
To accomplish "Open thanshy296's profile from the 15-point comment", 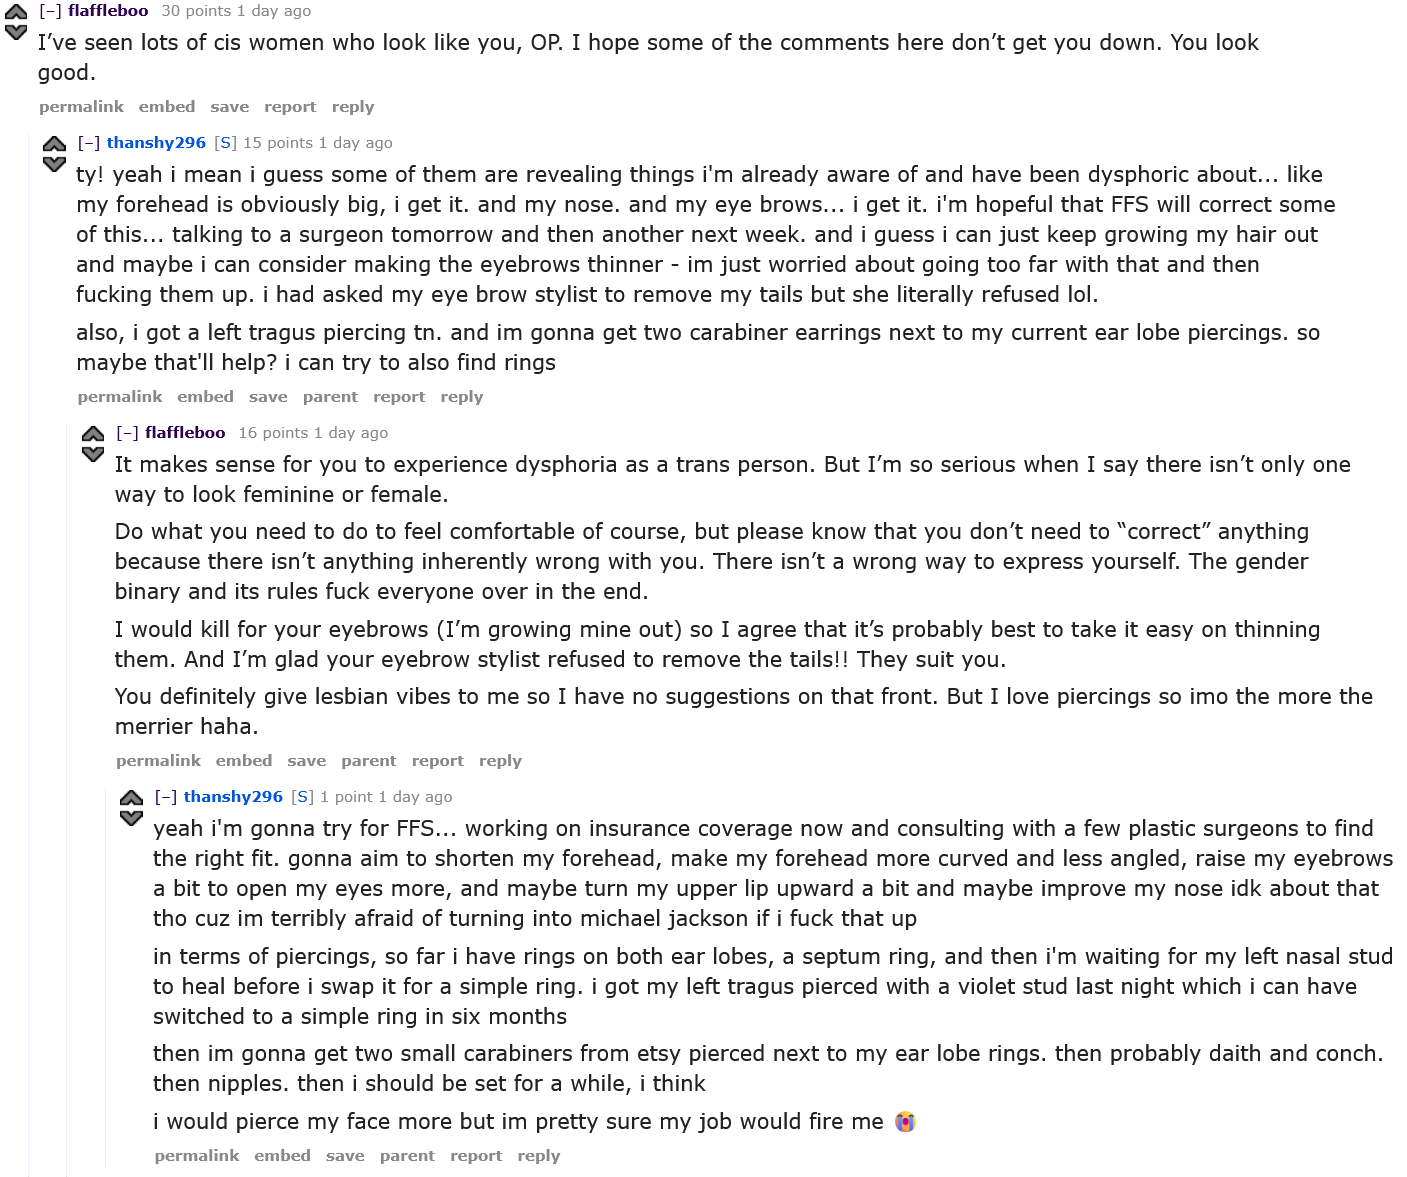I will pos(156,143).
